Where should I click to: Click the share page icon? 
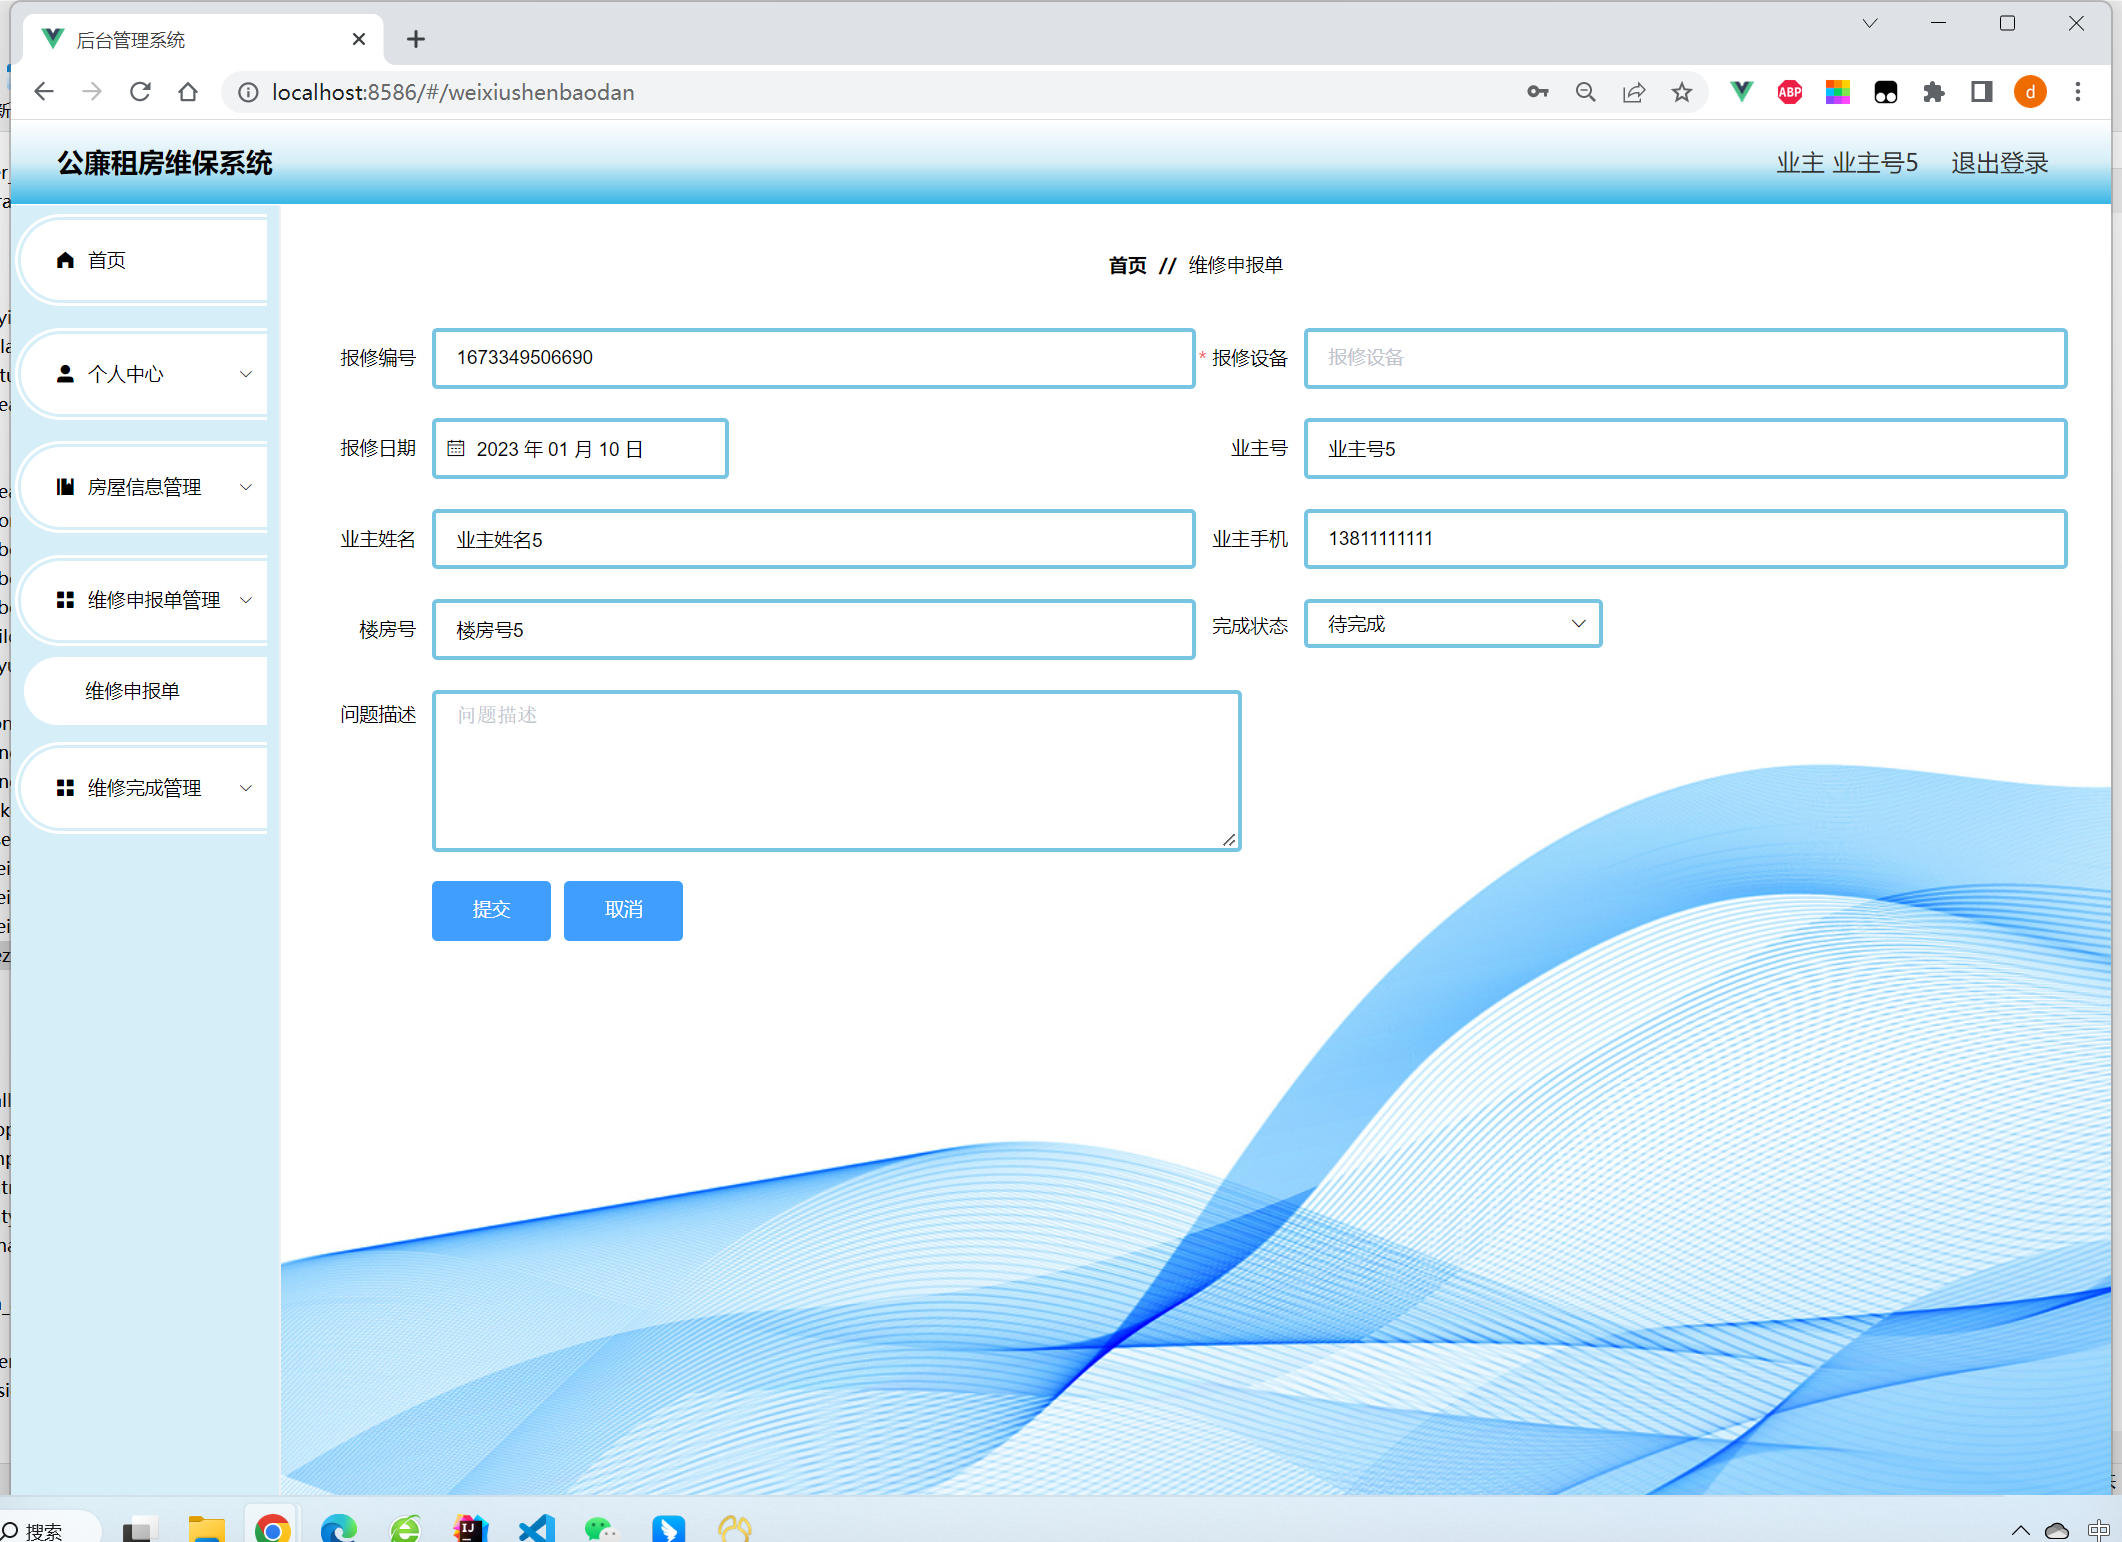pyautogui.click(x=1634, y=92)
